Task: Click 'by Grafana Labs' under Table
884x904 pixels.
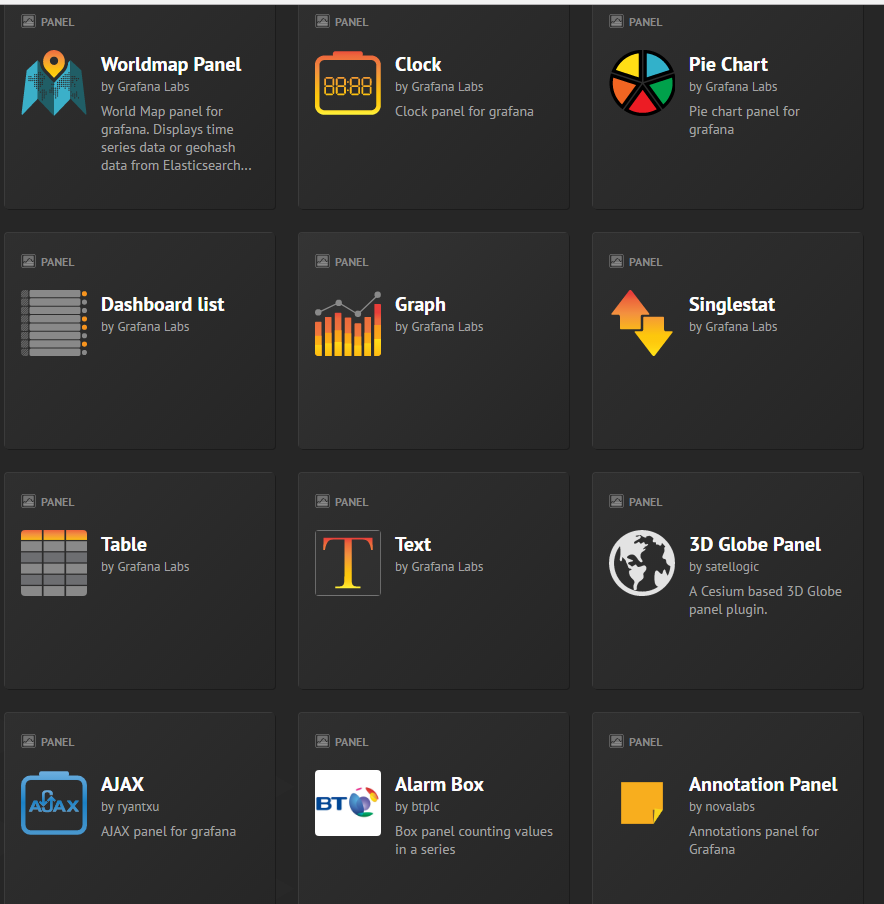Action: click(145, 567)
